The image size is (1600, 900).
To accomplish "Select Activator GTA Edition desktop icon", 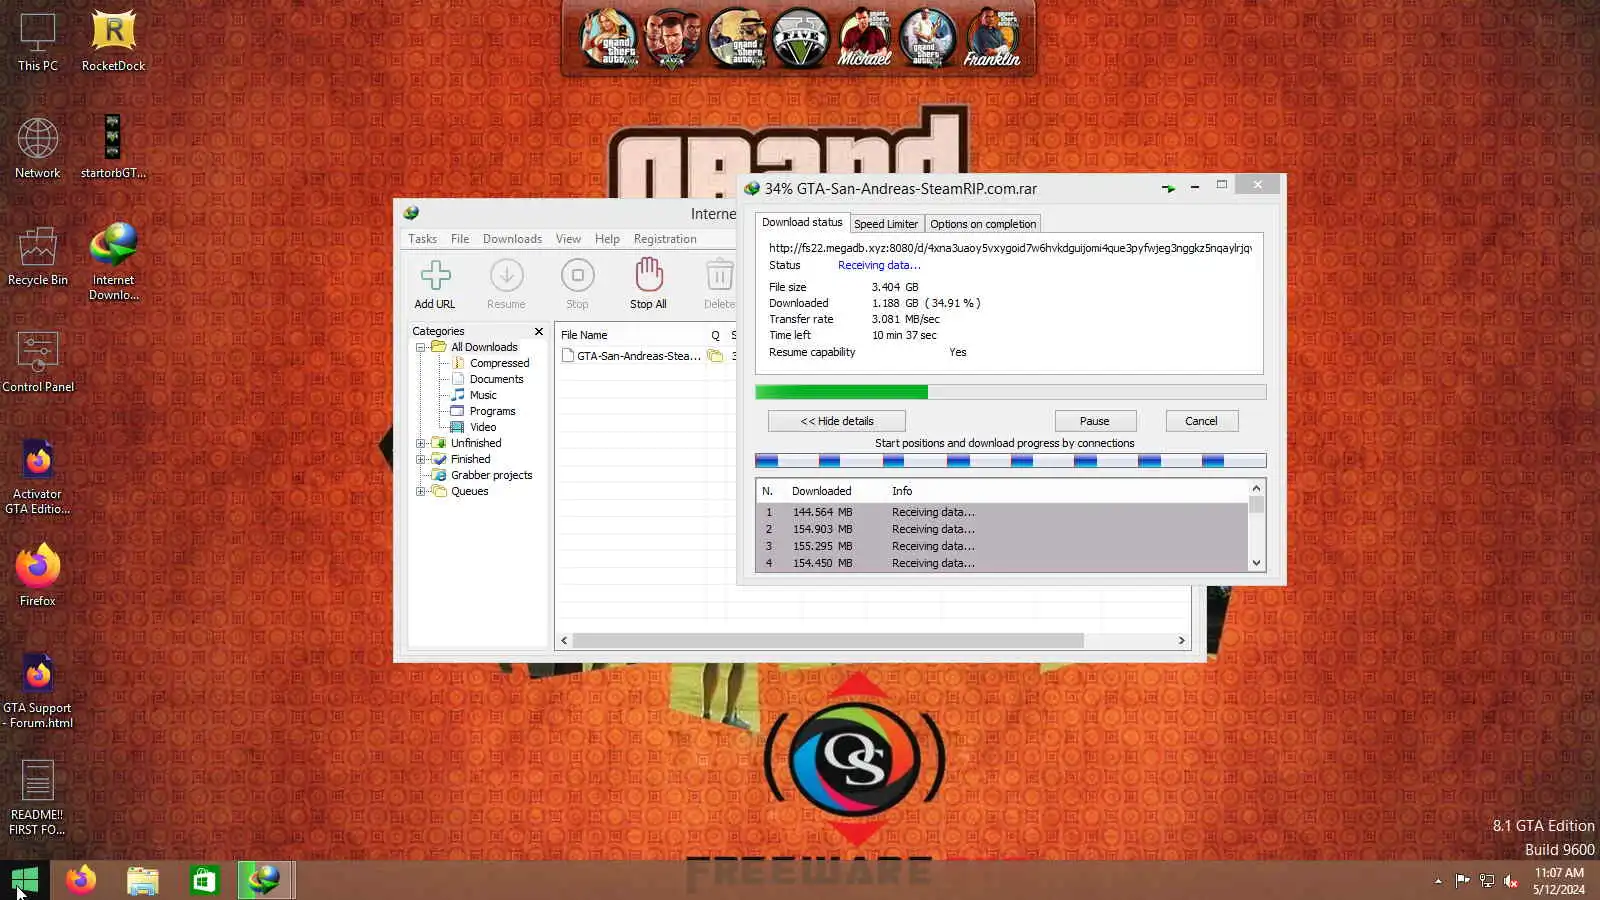I will pos(38,477).
